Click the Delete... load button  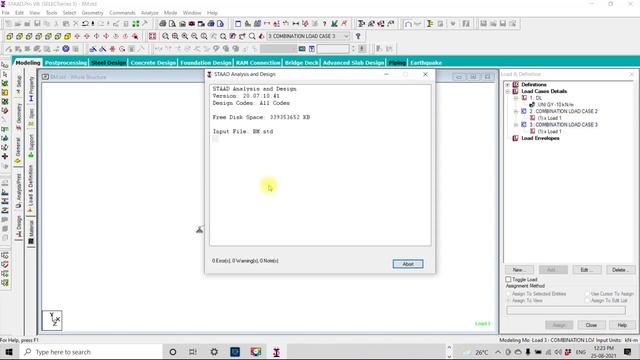pos(620,270)
